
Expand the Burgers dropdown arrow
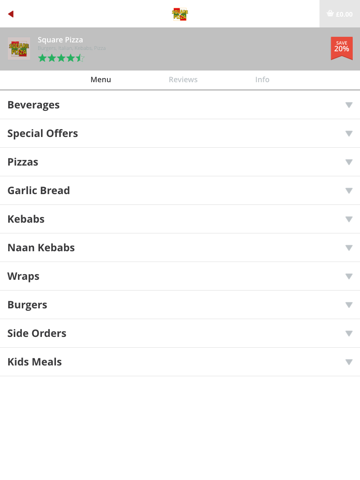coord(349,305)
